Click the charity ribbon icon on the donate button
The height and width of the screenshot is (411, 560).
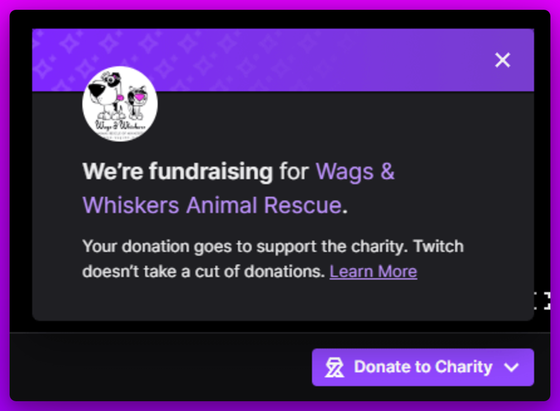[335, 367]
